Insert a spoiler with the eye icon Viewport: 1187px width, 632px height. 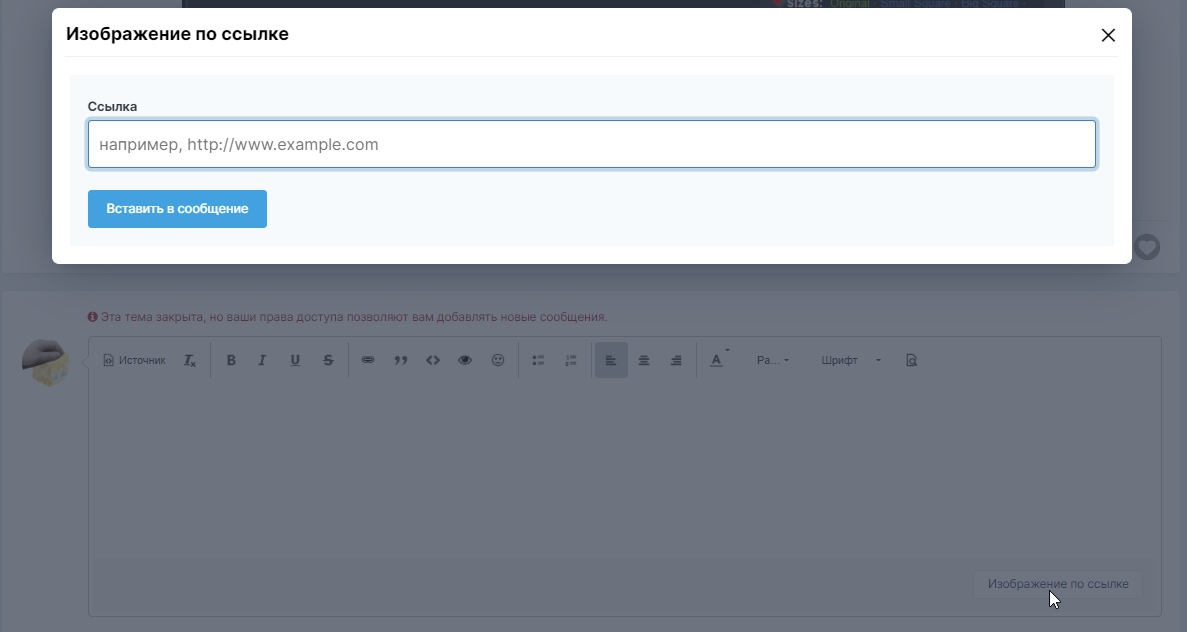tap(465, 360)
